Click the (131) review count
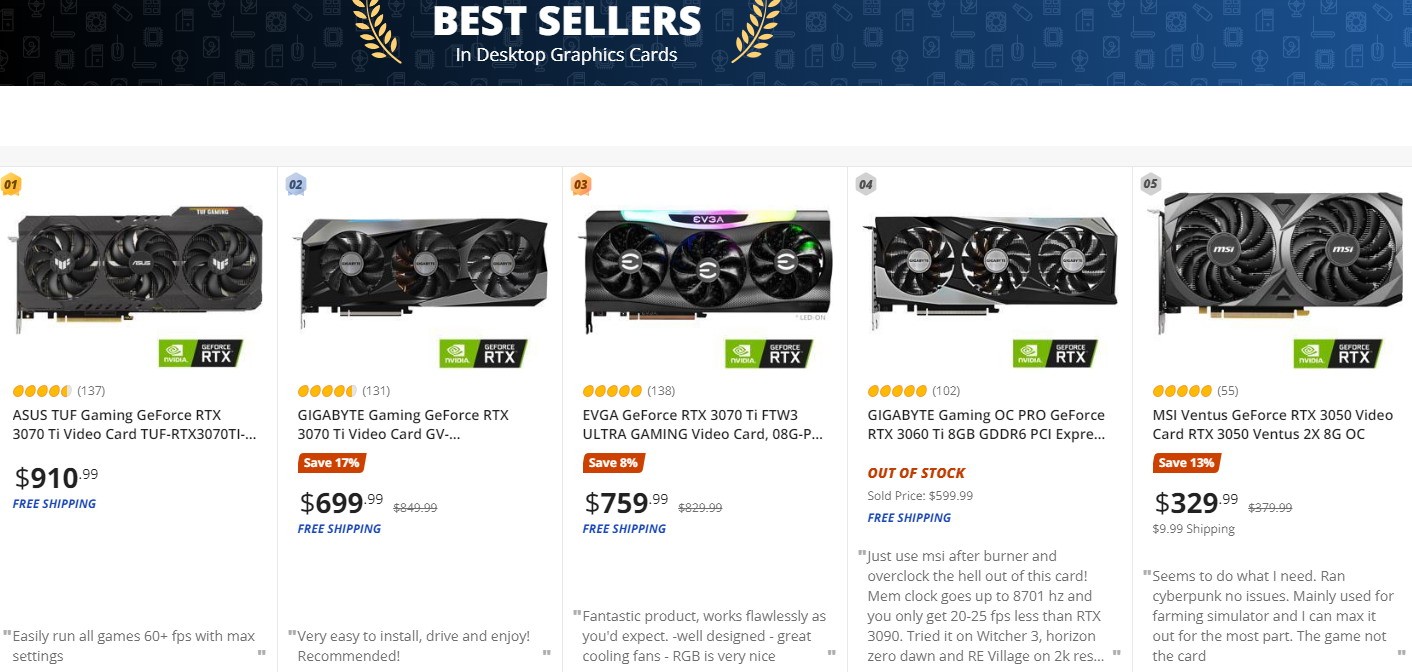This screenshot has height=672, width=1412. pyautogui.click(x=376, y=391)
